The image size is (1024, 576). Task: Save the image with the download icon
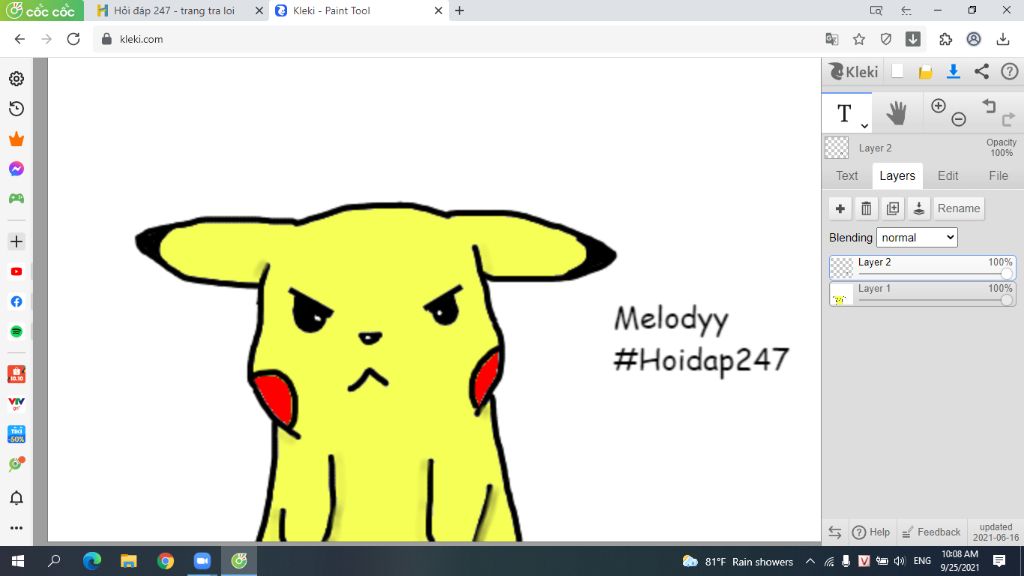953,72
